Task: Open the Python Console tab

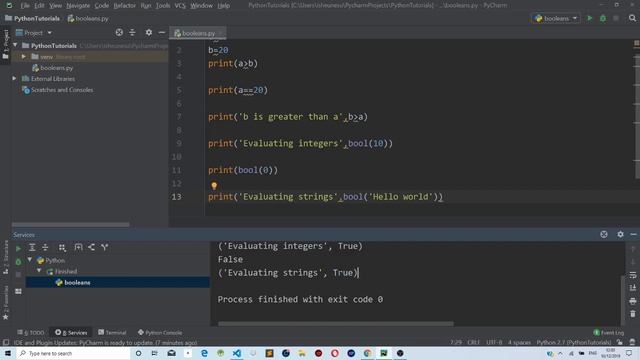Action: (x=160, y=333)
